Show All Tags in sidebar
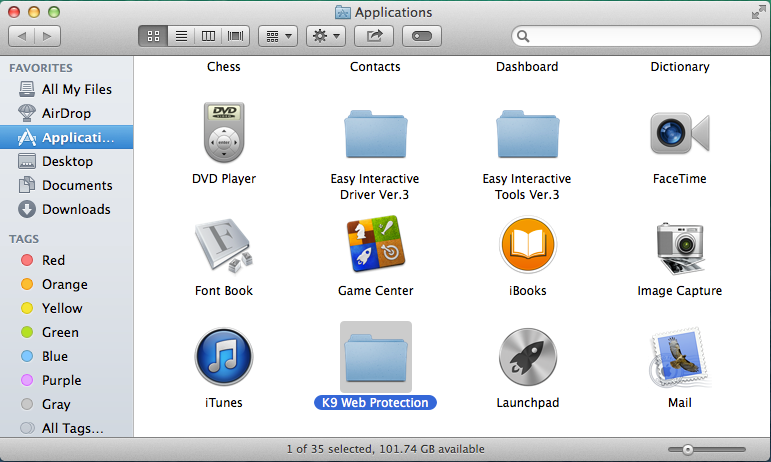This screenshot has width=771, height=462. [x=67, y=428]
